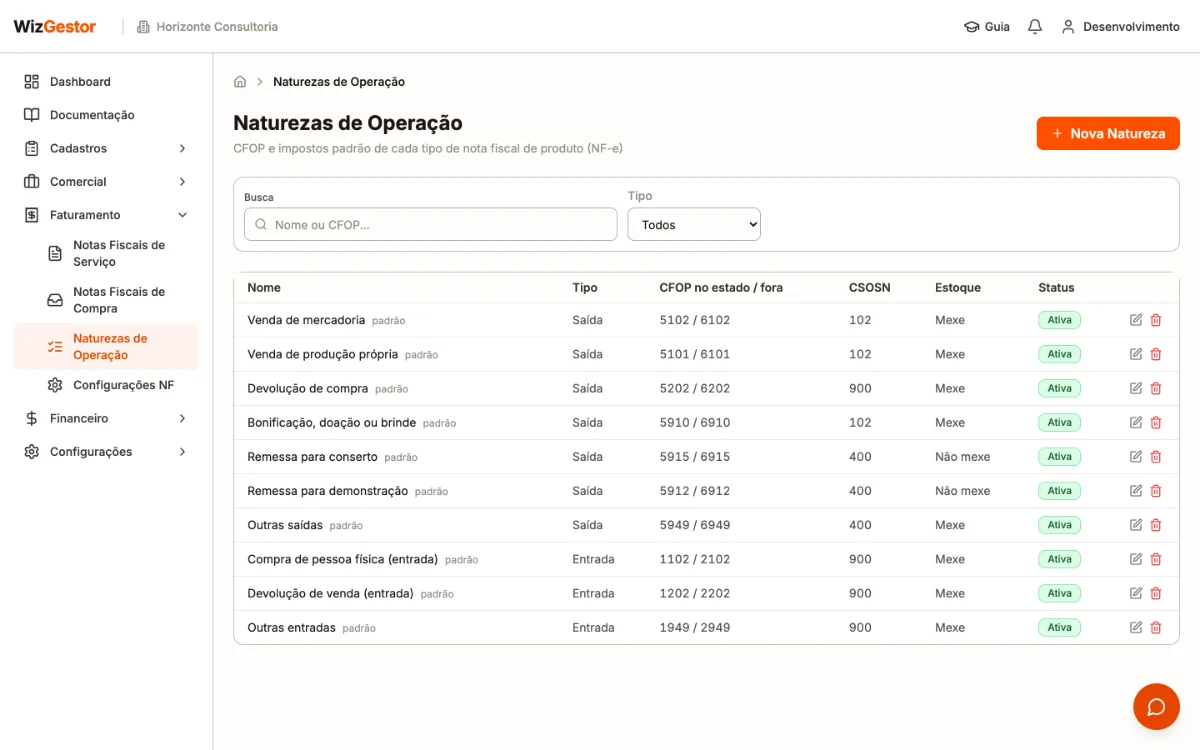
Task: Edit the Outras entradas row
Action: click(1136, 627)
